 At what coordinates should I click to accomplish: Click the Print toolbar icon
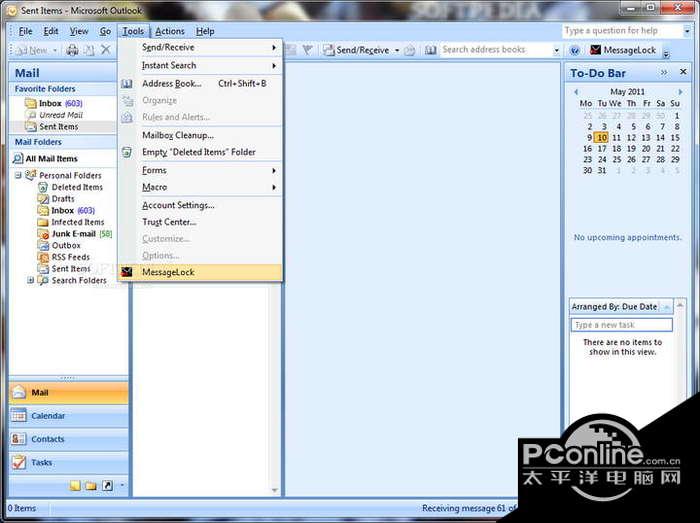[x=72, y=50]
